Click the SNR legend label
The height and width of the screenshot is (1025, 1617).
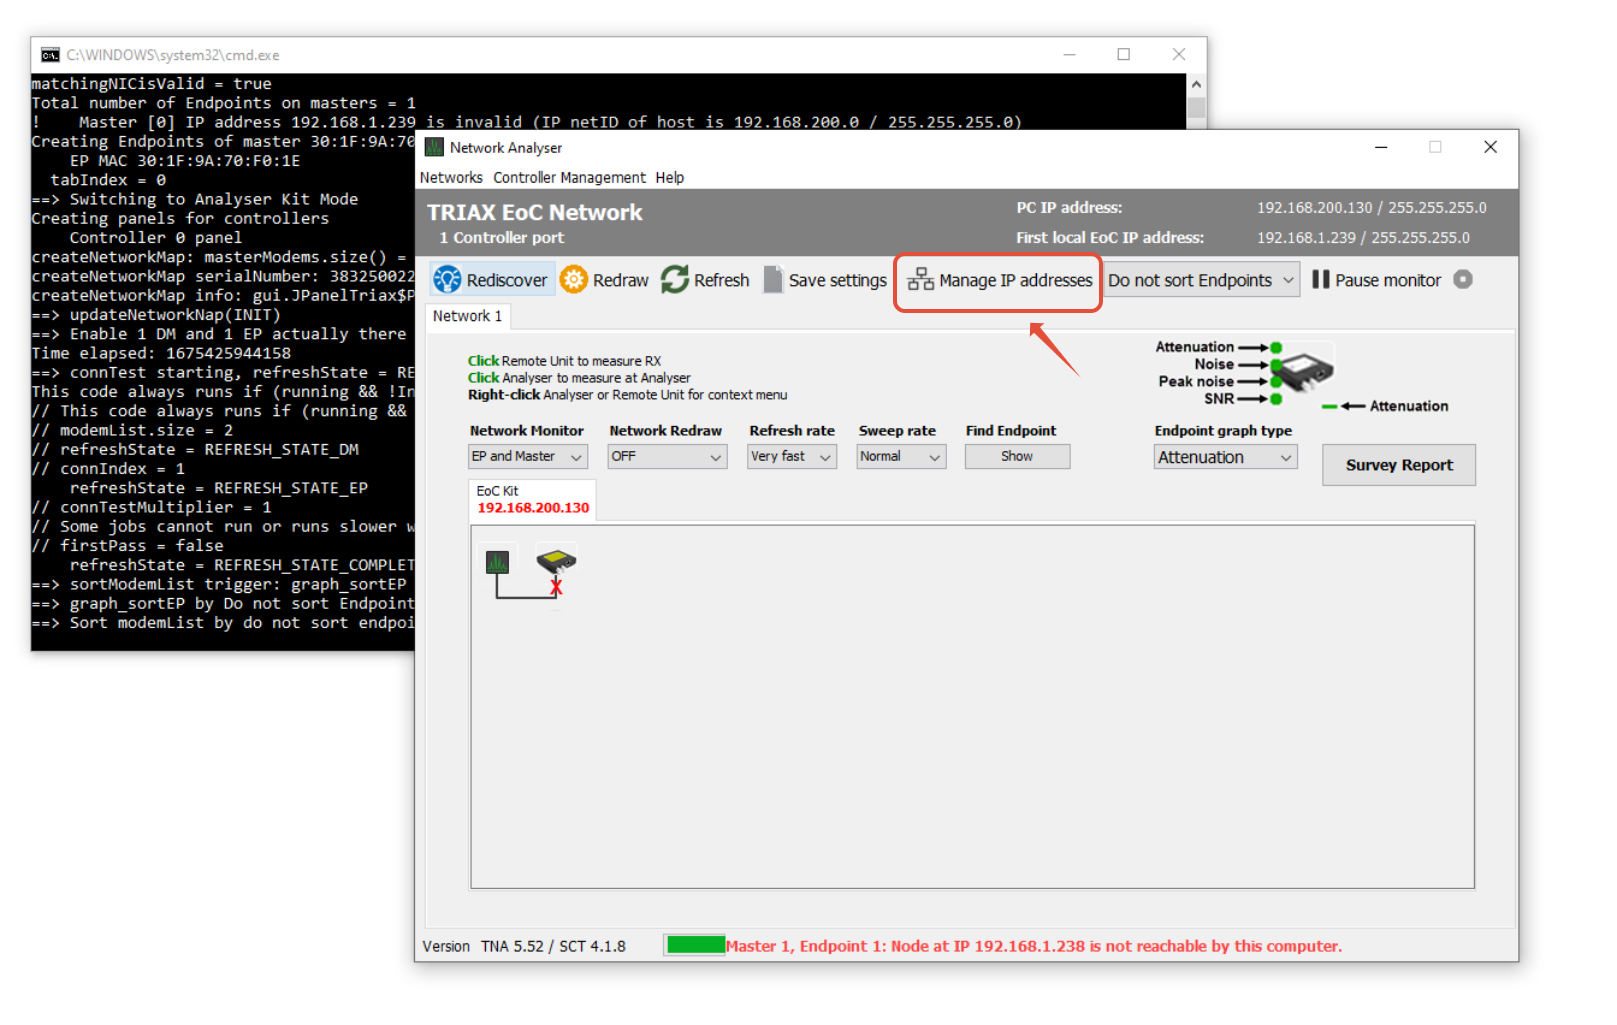[x=1219, y=398]
